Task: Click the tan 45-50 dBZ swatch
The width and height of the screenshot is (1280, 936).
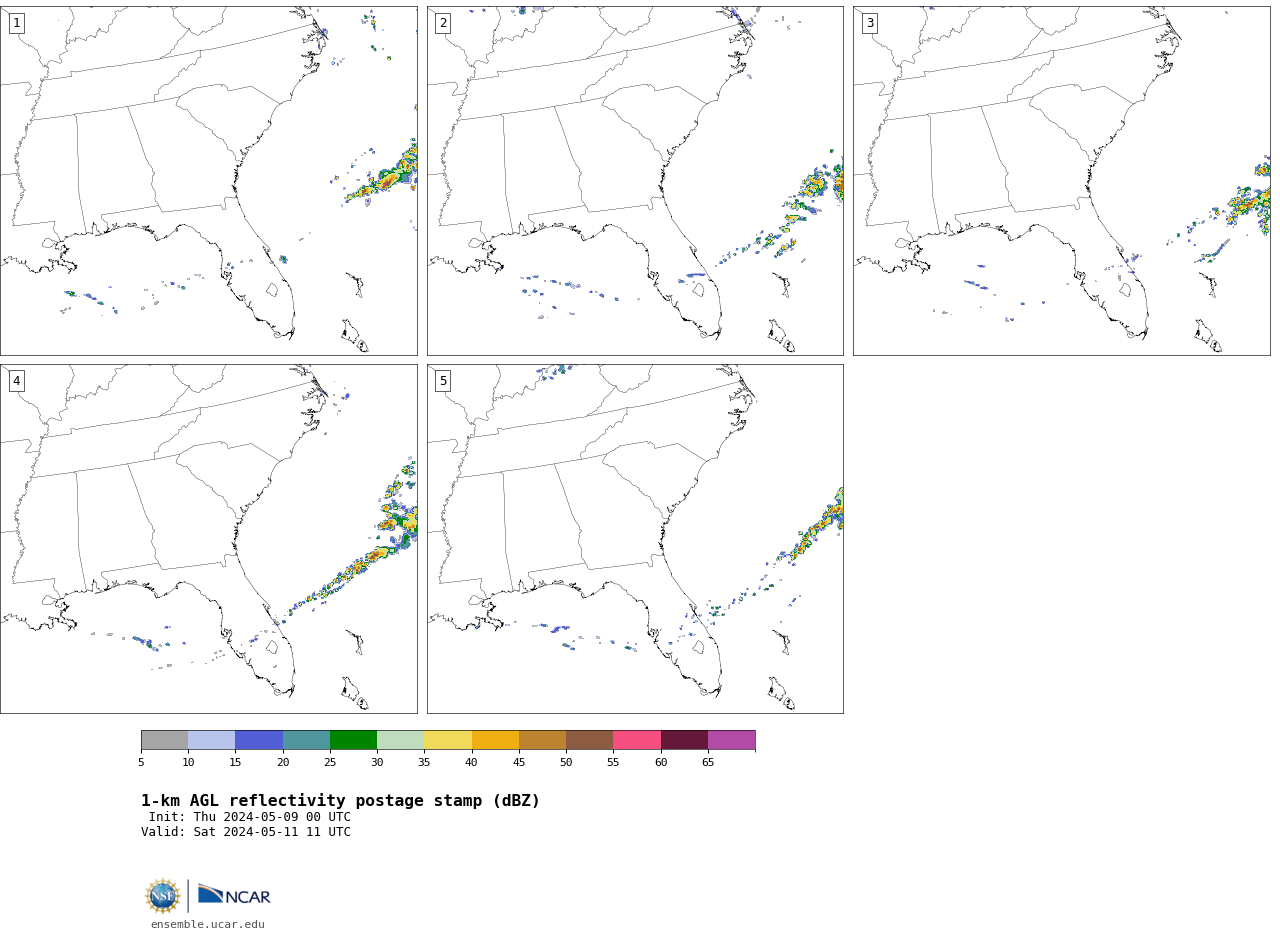Action: (x=542, y=740)
